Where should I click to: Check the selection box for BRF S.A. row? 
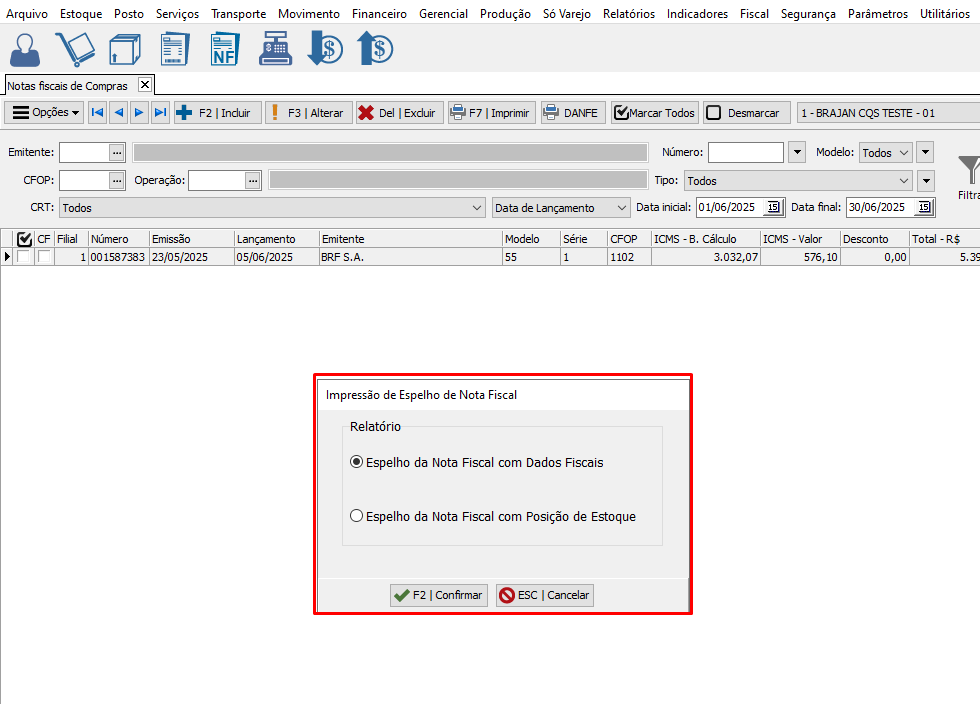[x=23, y=256]
